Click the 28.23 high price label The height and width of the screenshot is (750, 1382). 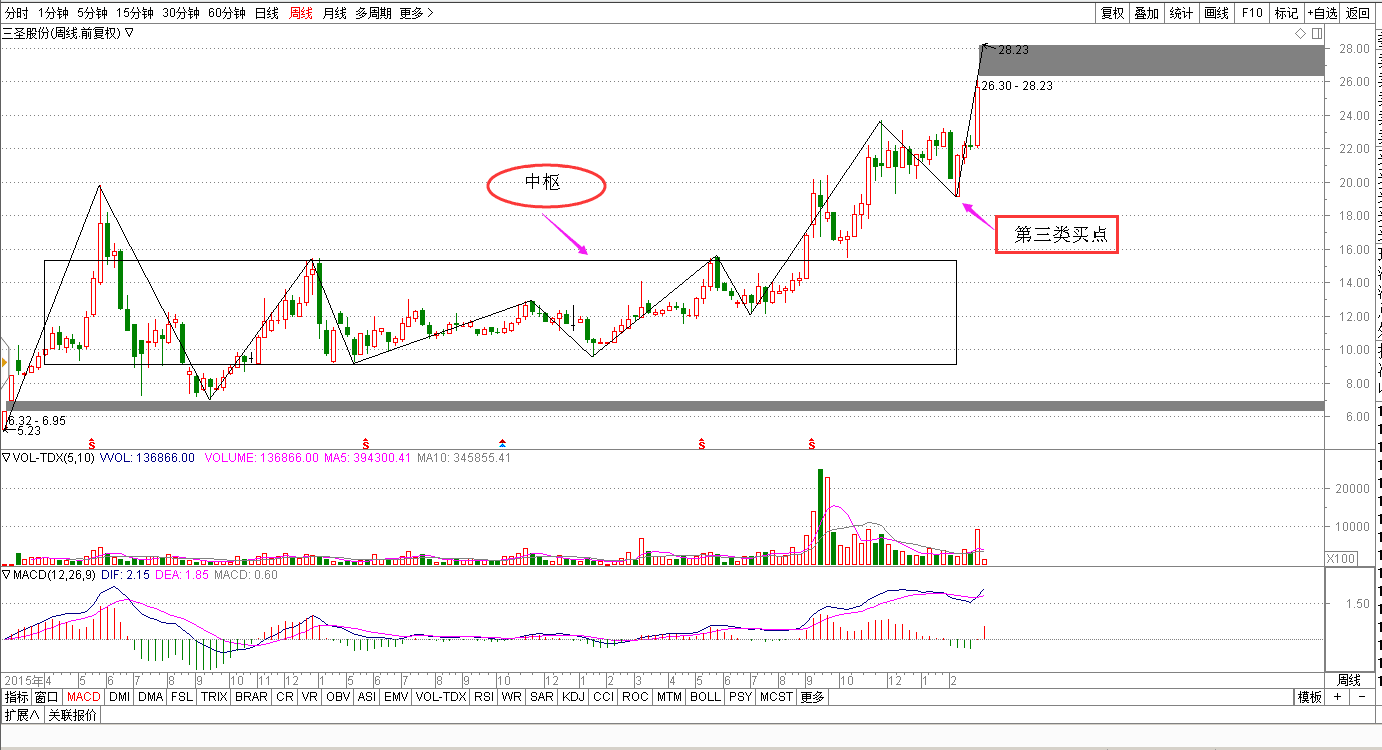(x=1013, y=49)
